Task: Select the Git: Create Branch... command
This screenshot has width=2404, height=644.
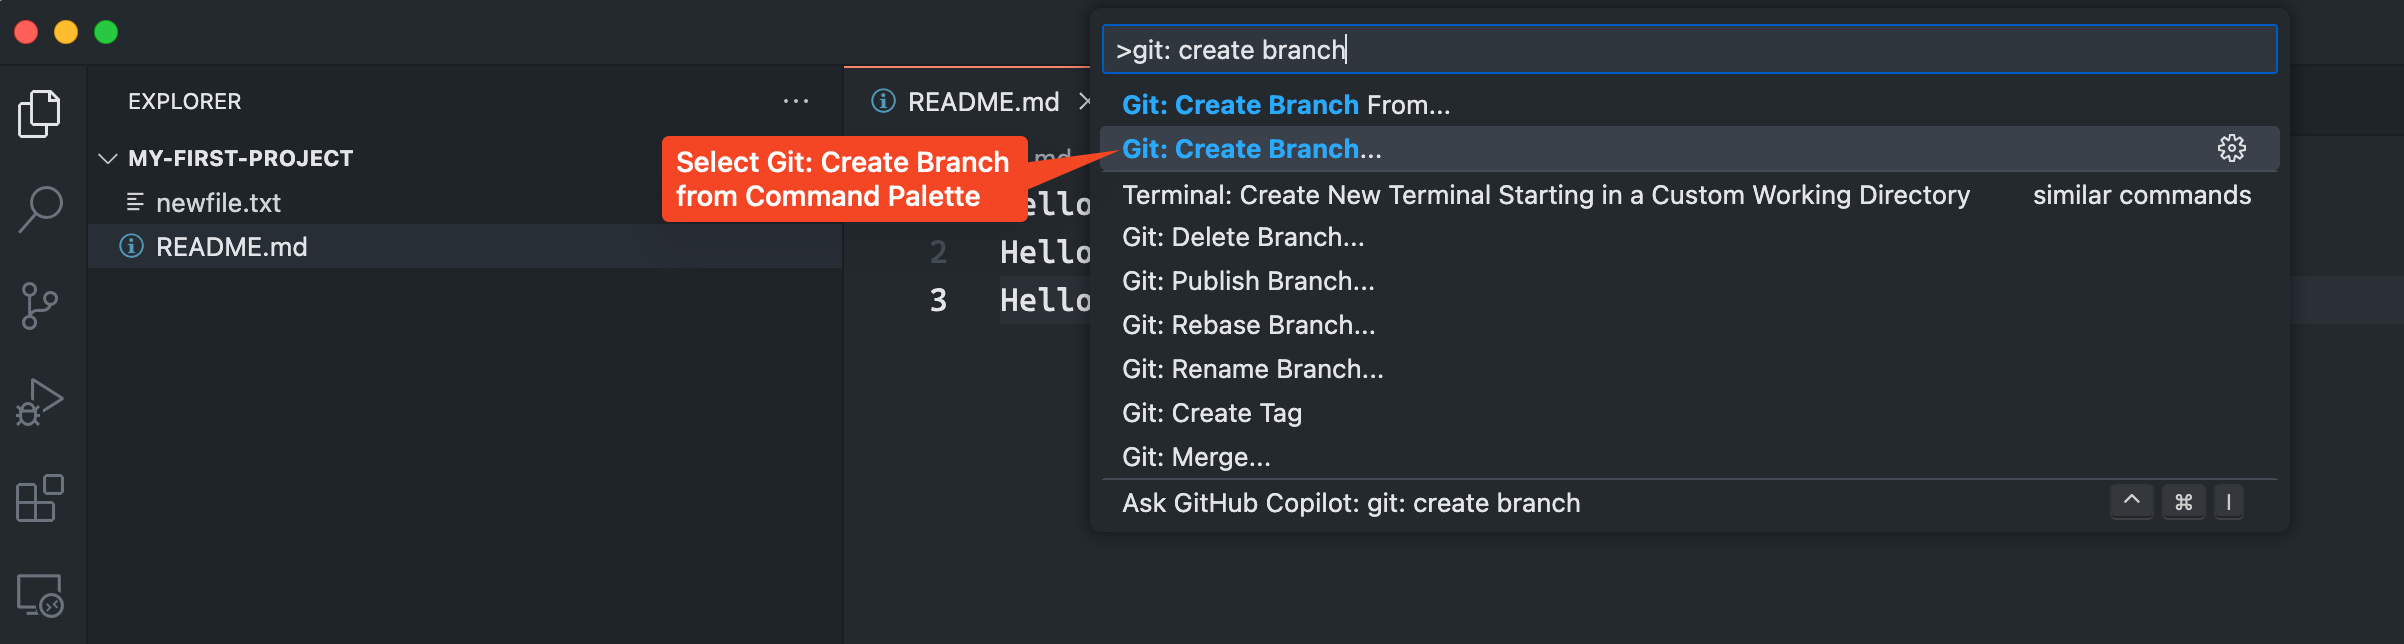Action: pyautogui.click(x=1689, y=149)
